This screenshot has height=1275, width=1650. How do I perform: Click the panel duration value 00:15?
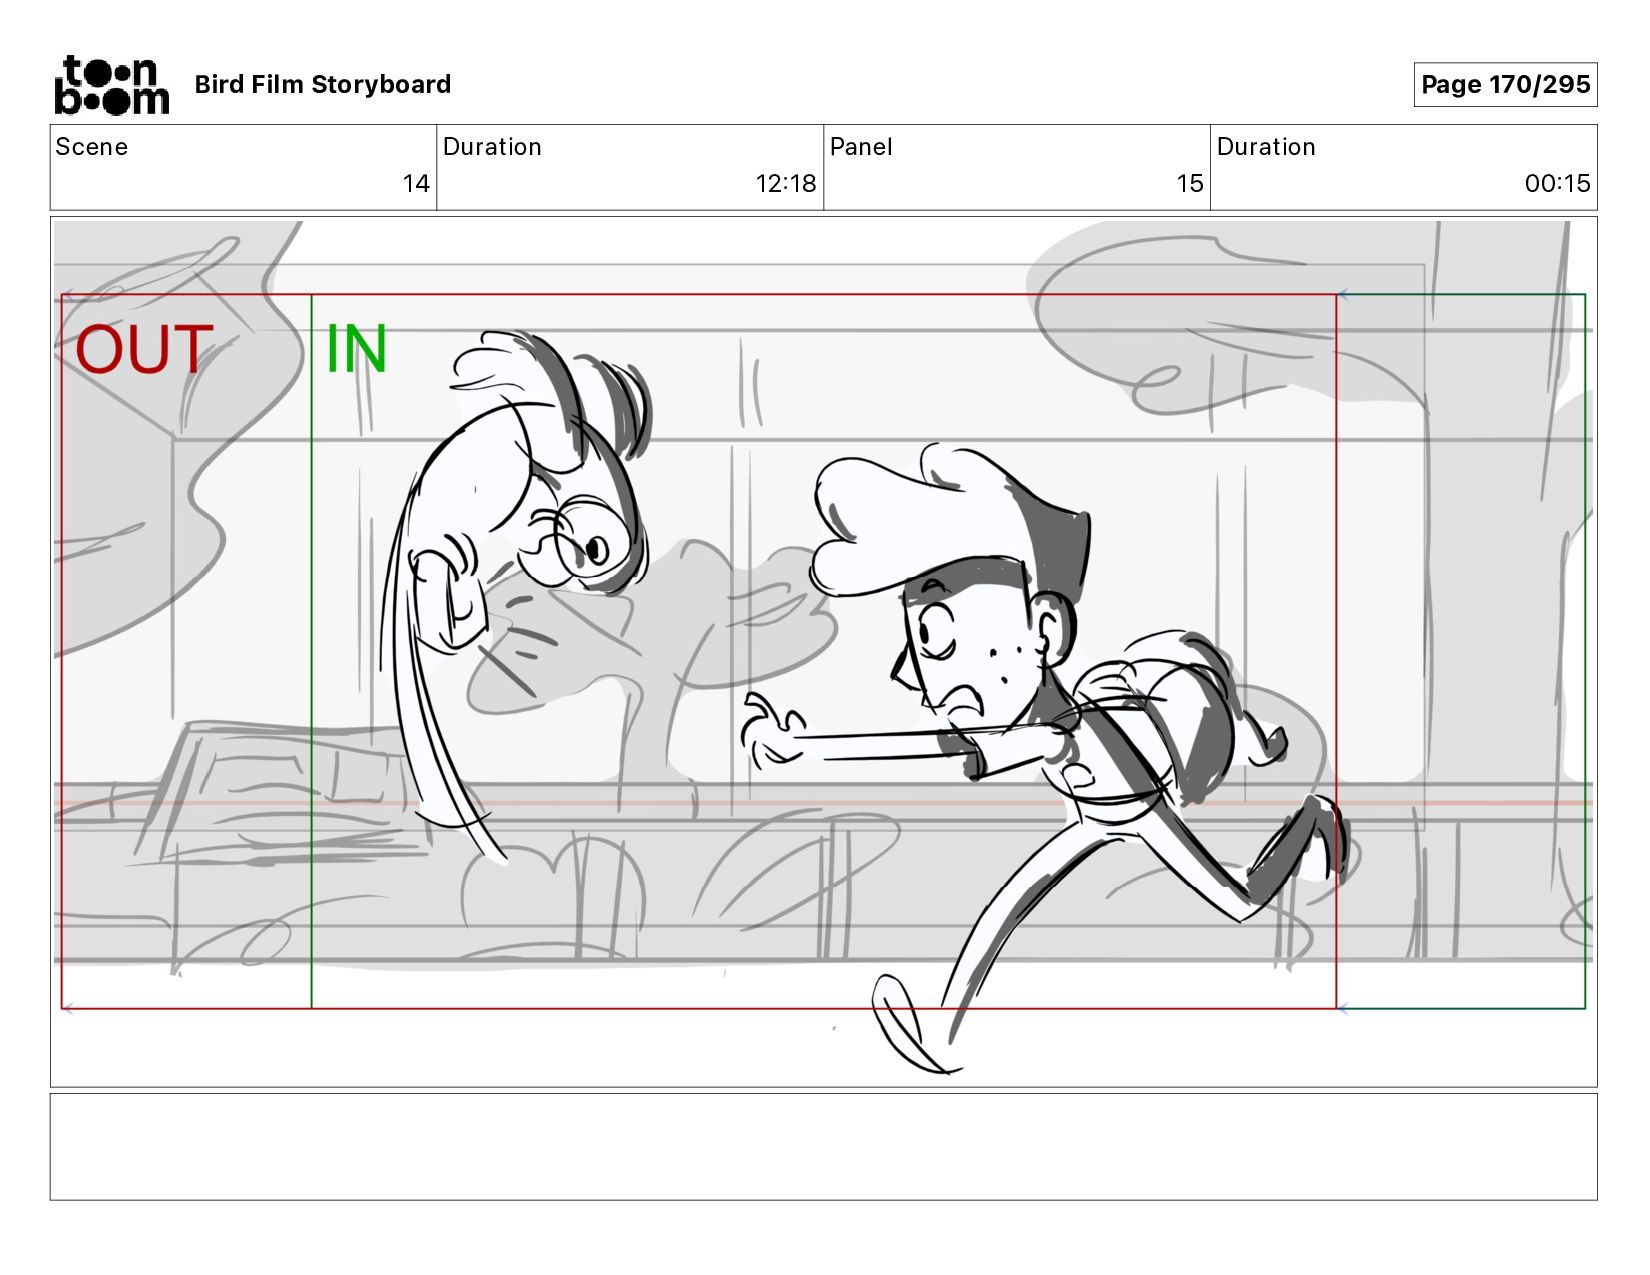1557,183
